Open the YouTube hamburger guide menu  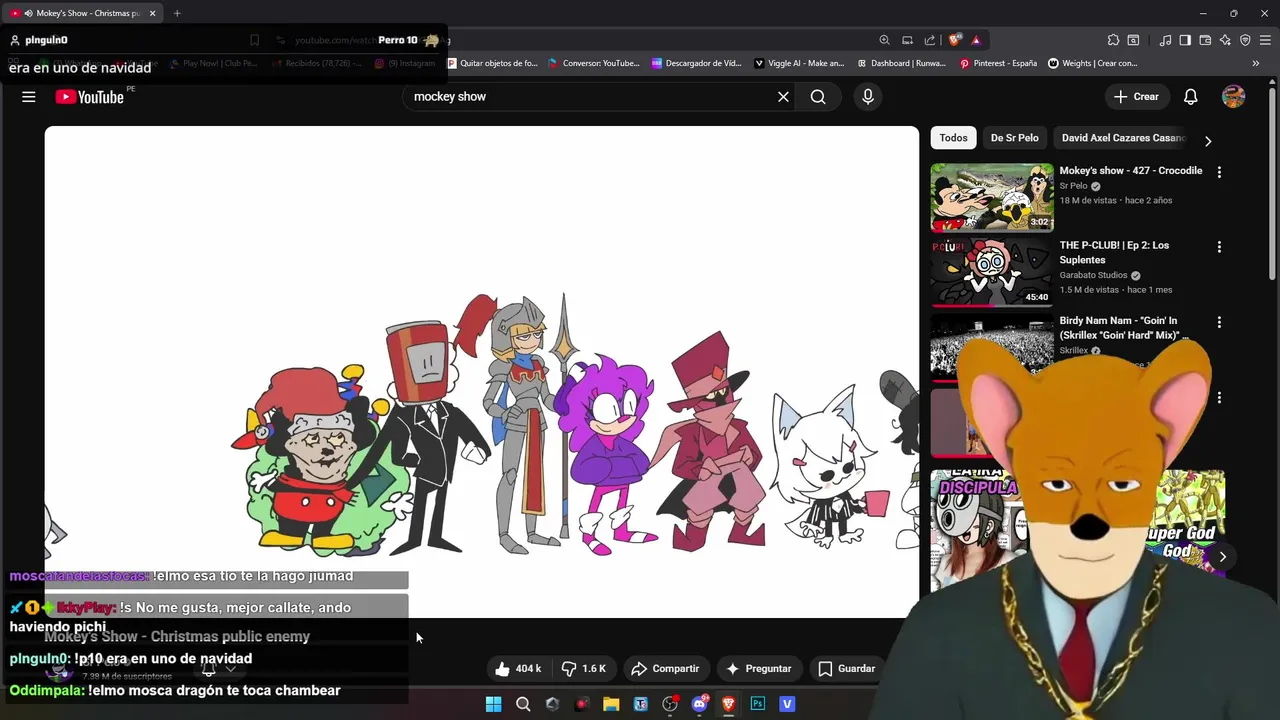pos(29,97)
